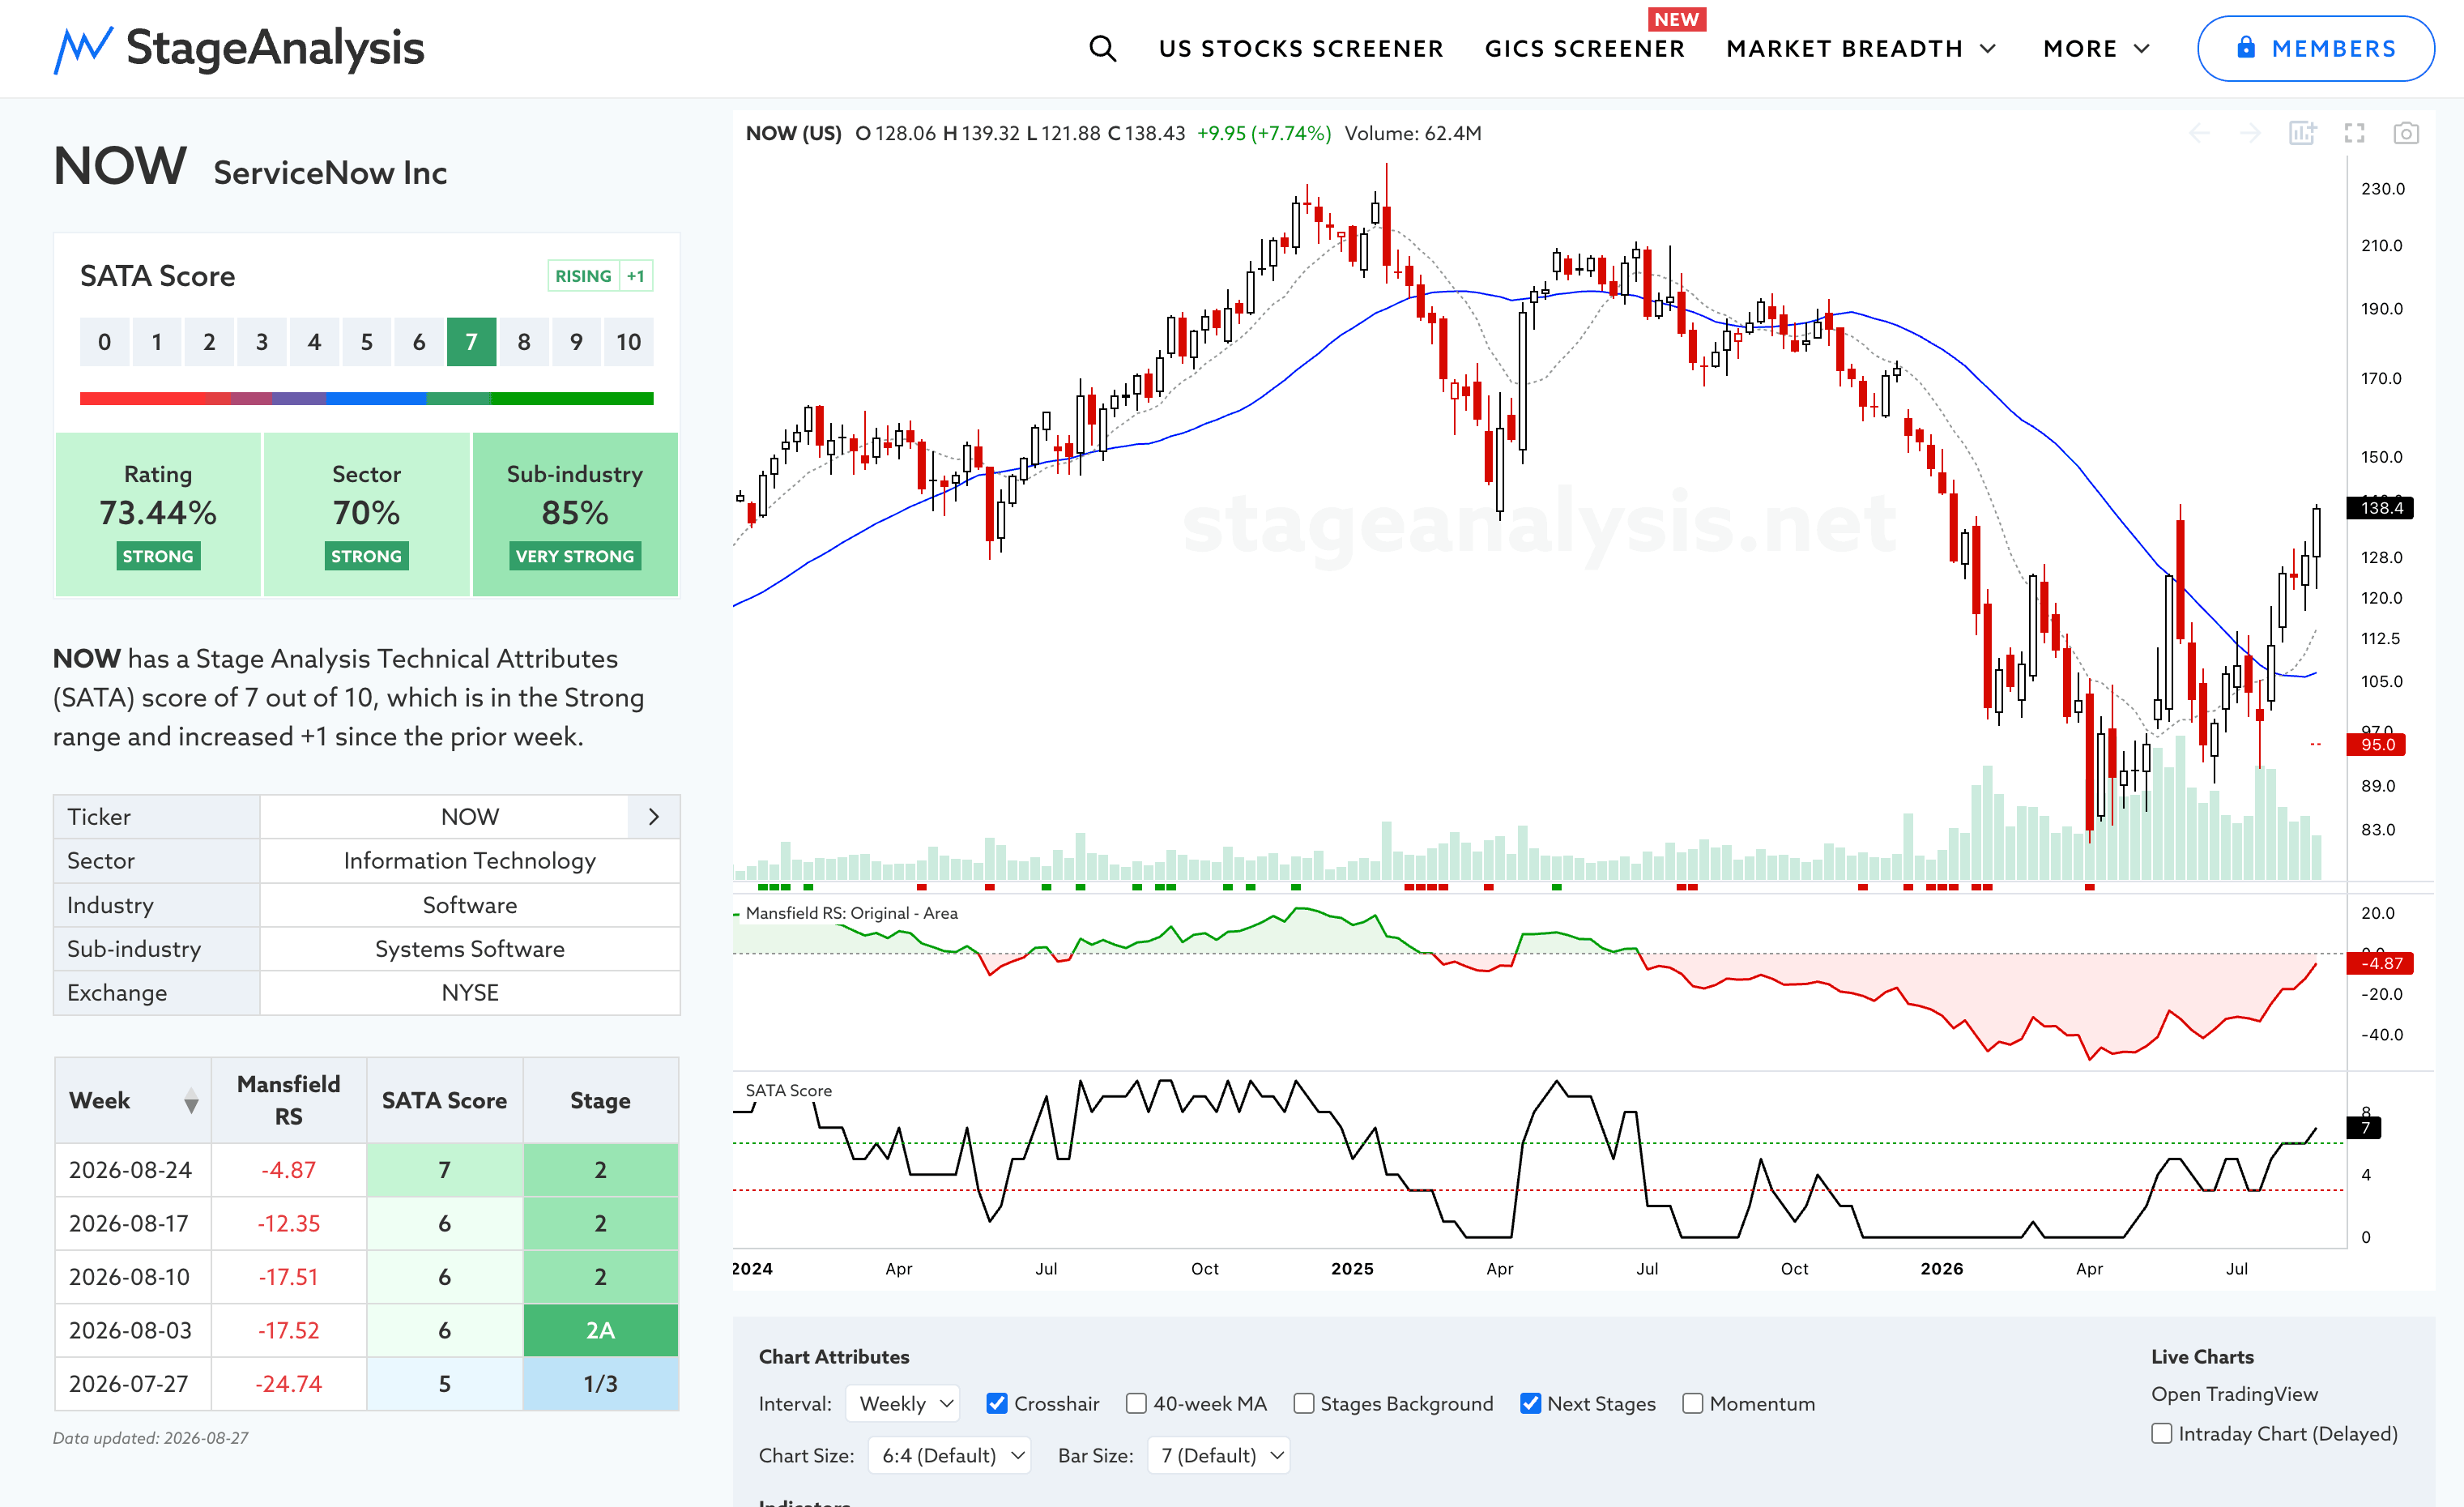Select SATA score box 10
The image size is (2464, 1507).
tap(628, 342)
